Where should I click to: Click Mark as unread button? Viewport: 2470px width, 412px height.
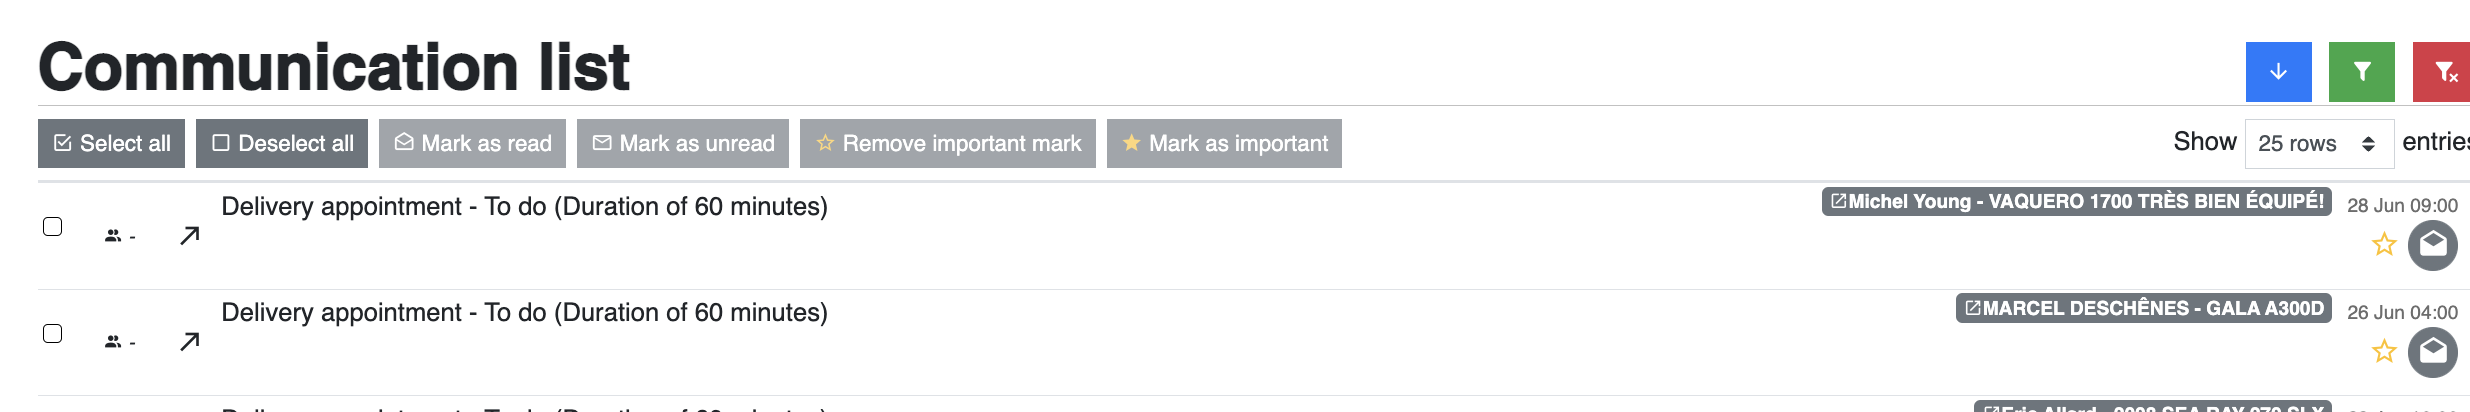pos(683,144)
